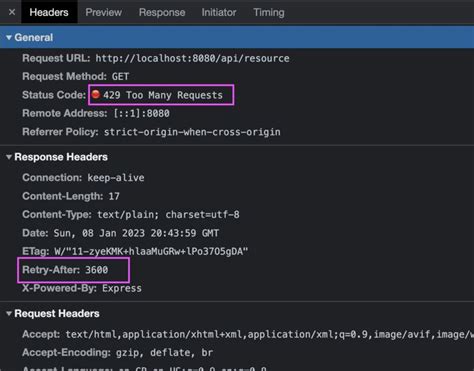The height and width of the screenshot is (371, 474).
Task: Click the Remote Address [::1]:8080 value
Action: tap(142, 113)
